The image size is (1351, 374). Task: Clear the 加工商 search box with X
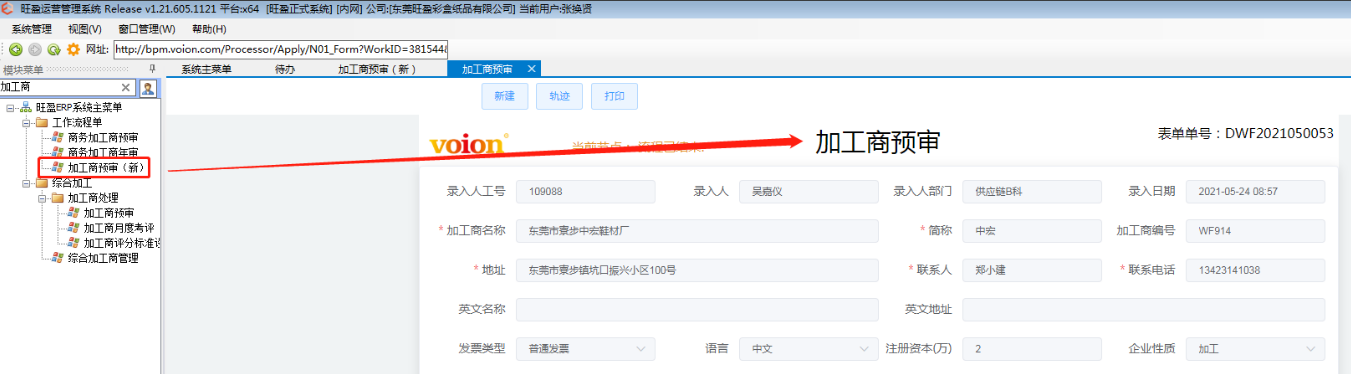click(126, 88)
